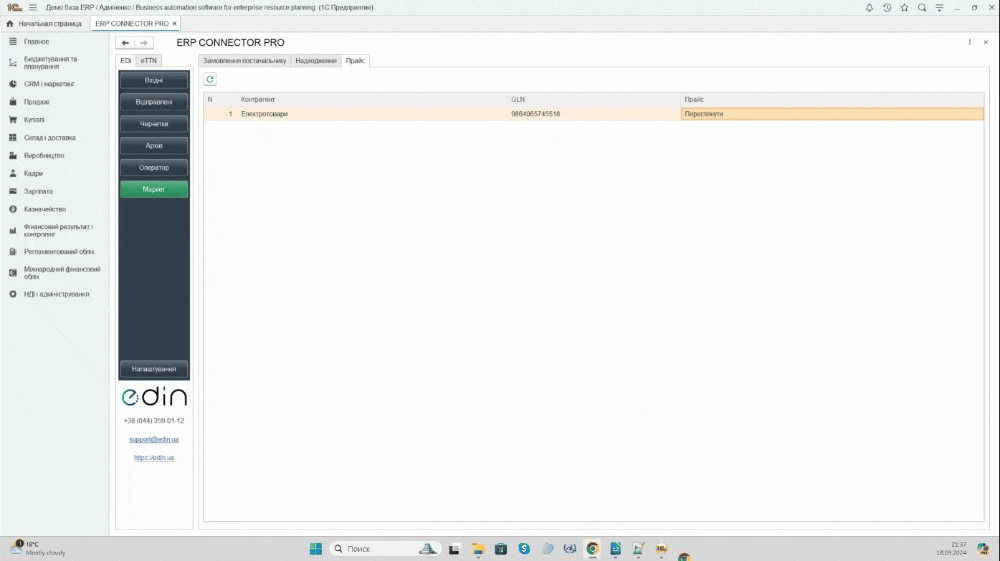1000x561 pixels.
Task: Click Переглянути cell in Прайс column
Action: pyautogui.click(x=705, y=114)
